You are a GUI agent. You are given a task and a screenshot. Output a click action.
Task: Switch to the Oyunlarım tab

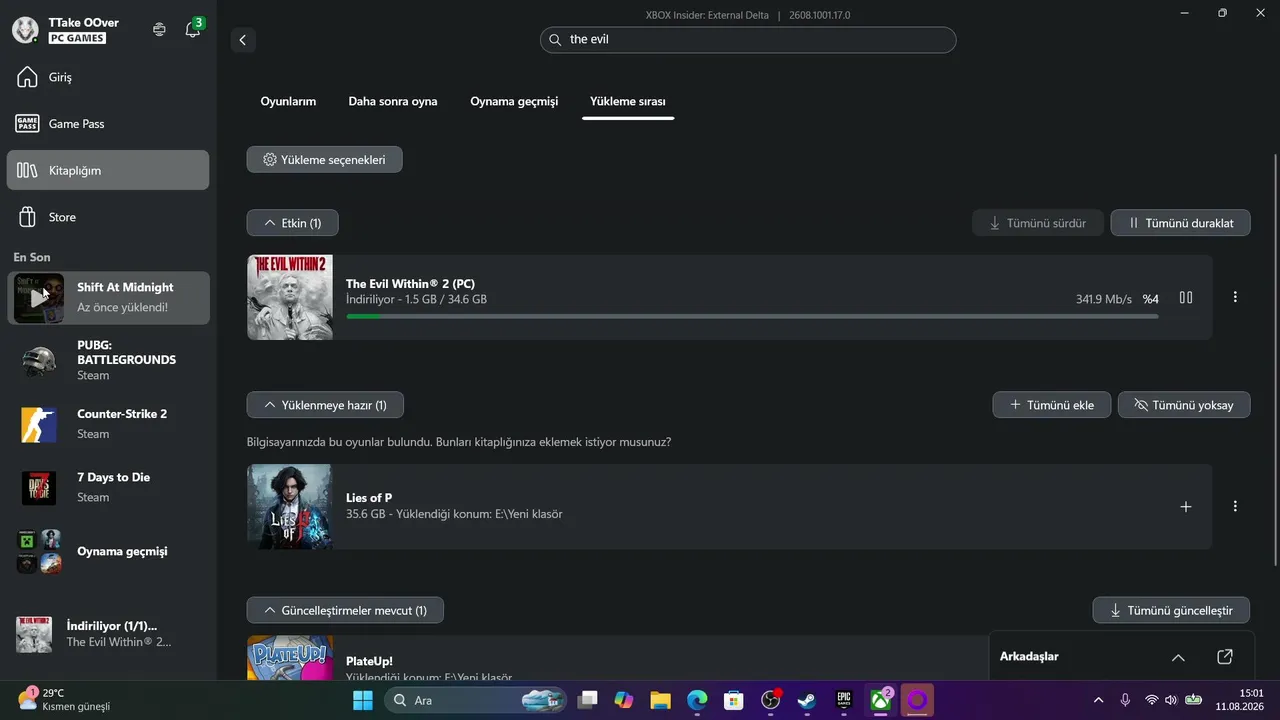[288, 101]
